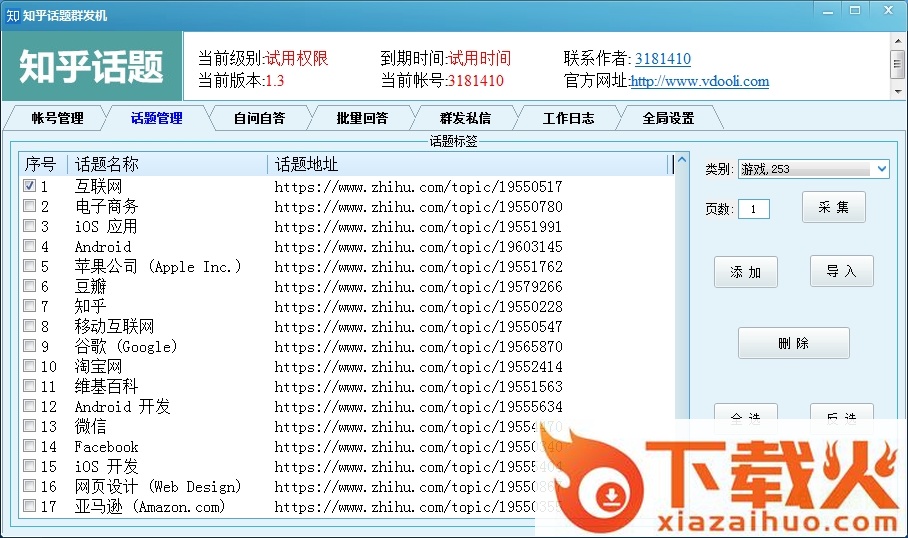The height and width of the screenshot is (538, 908).
Task: Sort by the 话题名称 column header
Action: (x=168, y=164)
